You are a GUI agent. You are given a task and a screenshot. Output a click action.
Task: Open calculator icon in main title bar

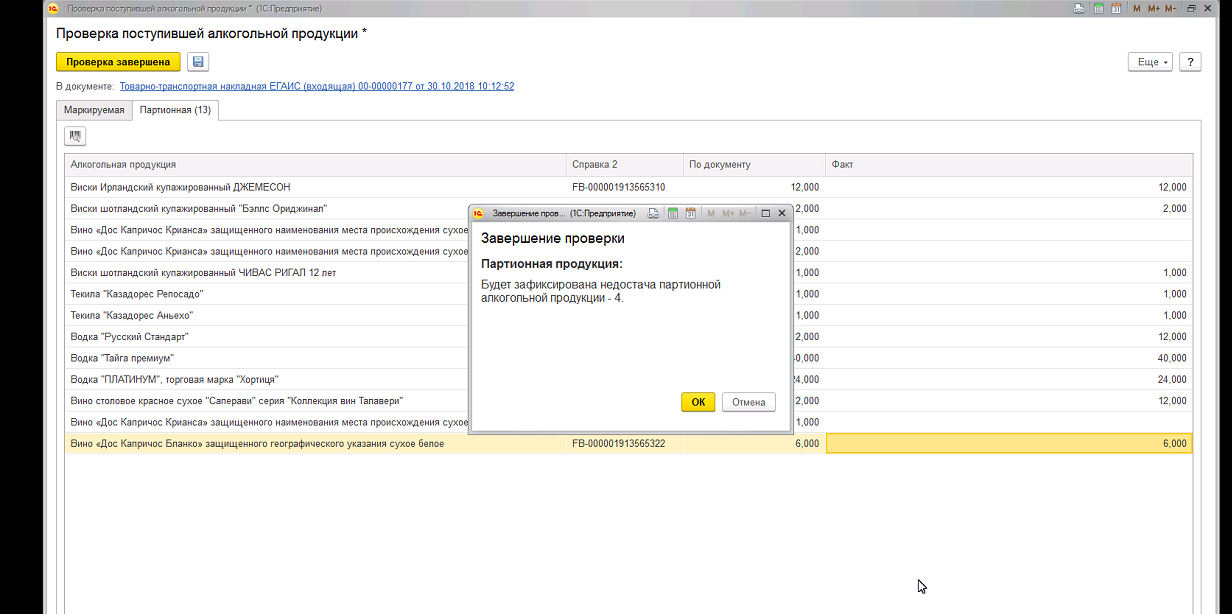coord(1098,8)
